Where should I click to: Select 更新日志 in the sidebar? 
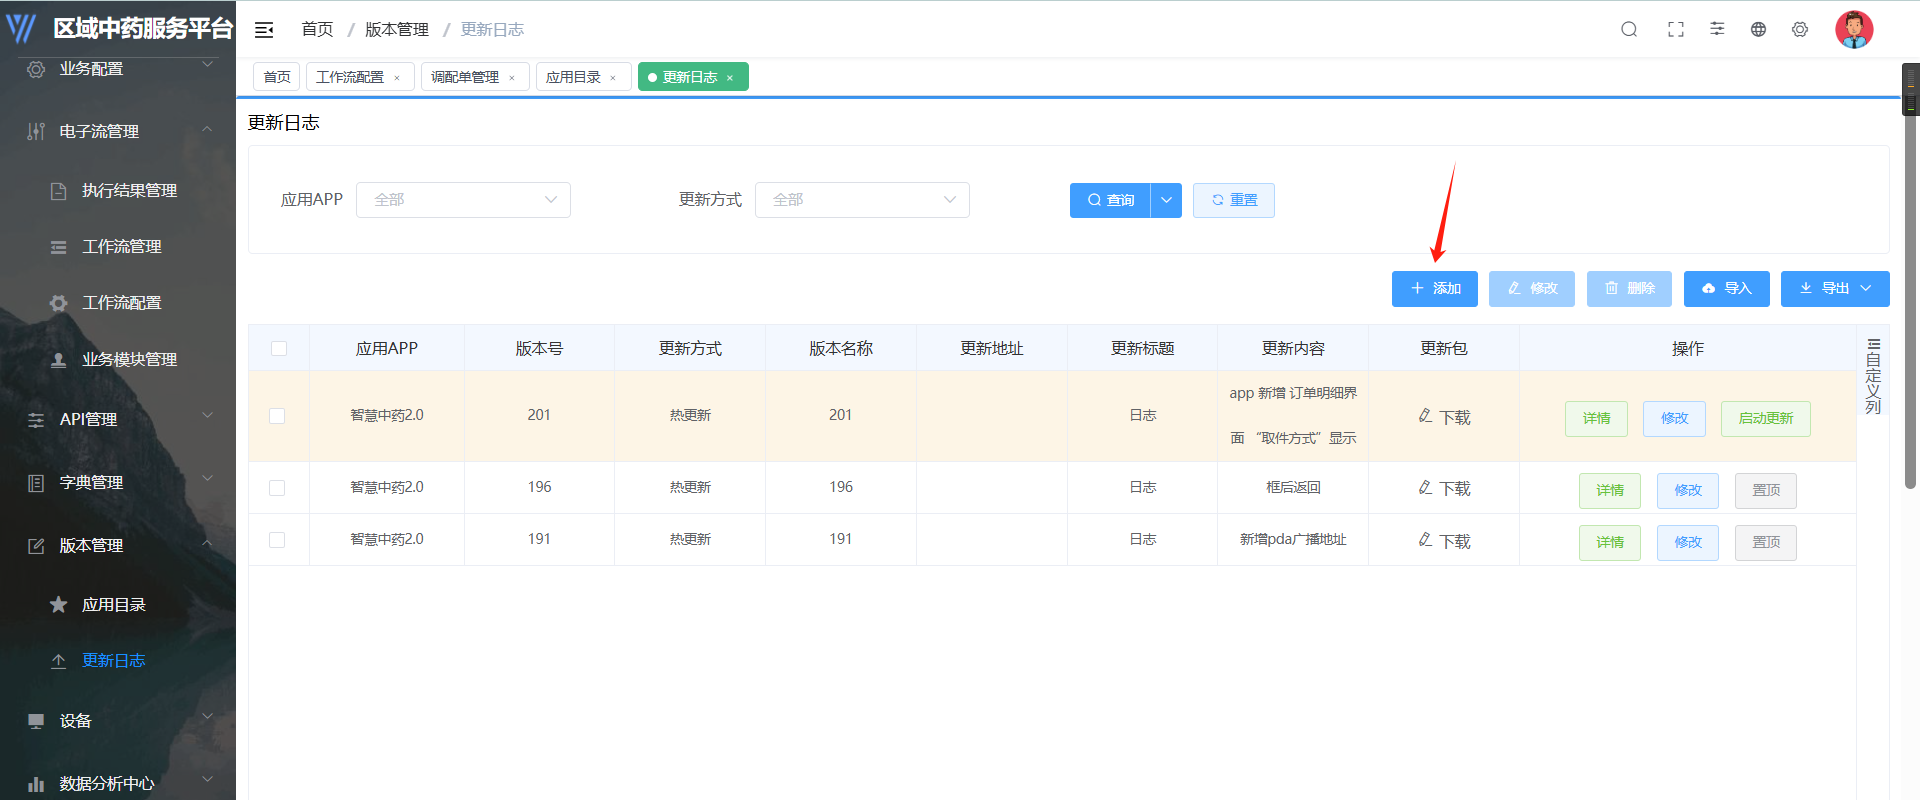[x=118, y=660]
